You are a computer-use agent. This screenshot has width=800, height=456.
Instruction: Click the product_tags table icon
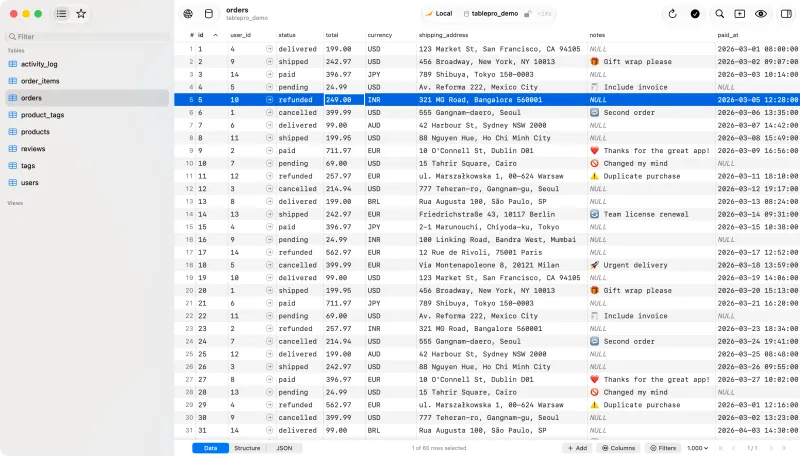pyautogui.click(x=13, y=115)
